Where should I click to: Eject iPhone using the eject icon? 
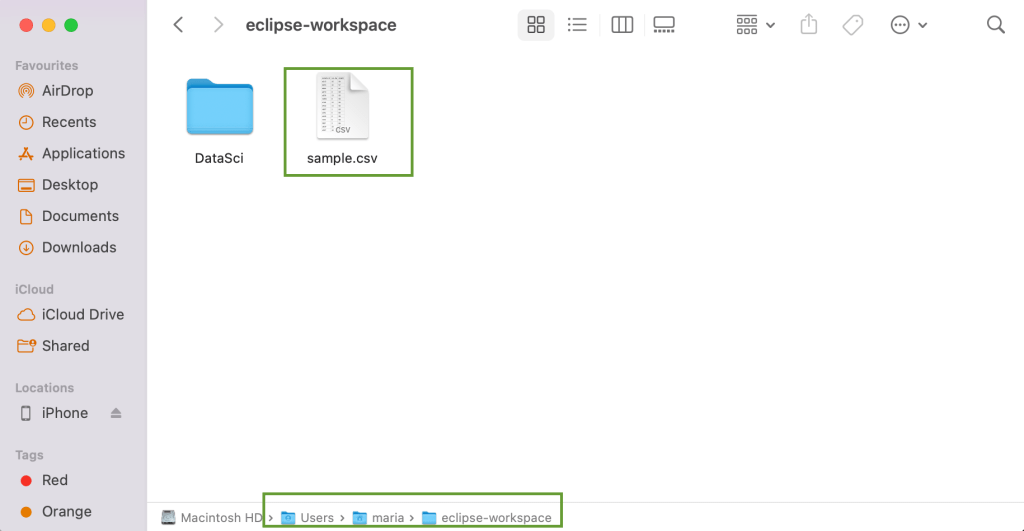click(116, 413)
